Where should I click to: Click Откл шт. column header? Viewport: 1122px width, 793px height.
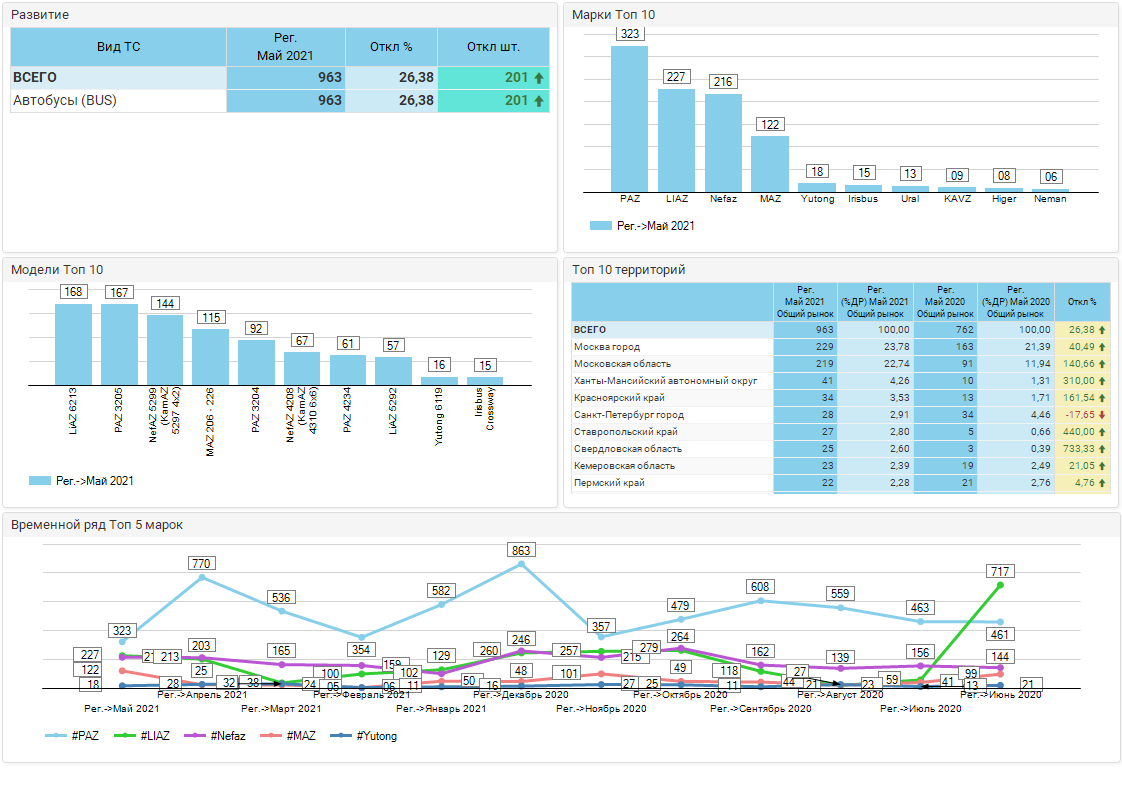493,47
